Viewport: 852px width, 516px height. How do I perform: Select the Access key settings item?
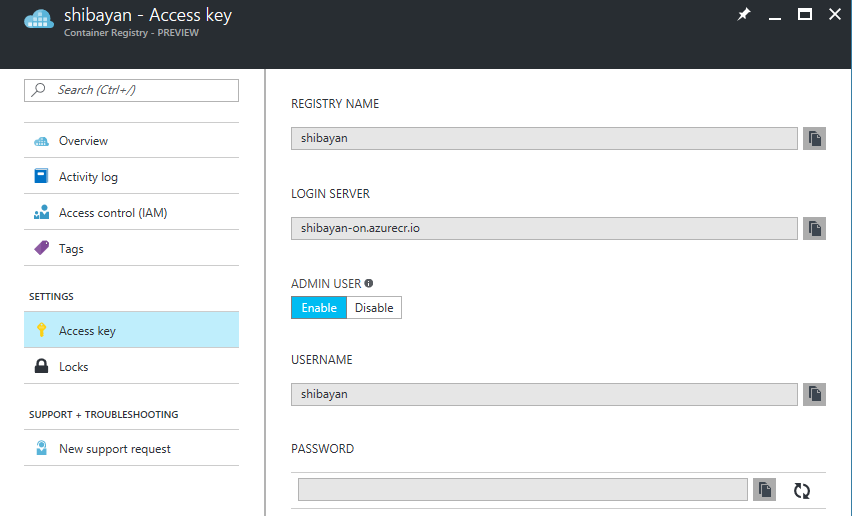click(x=131, y=330)
